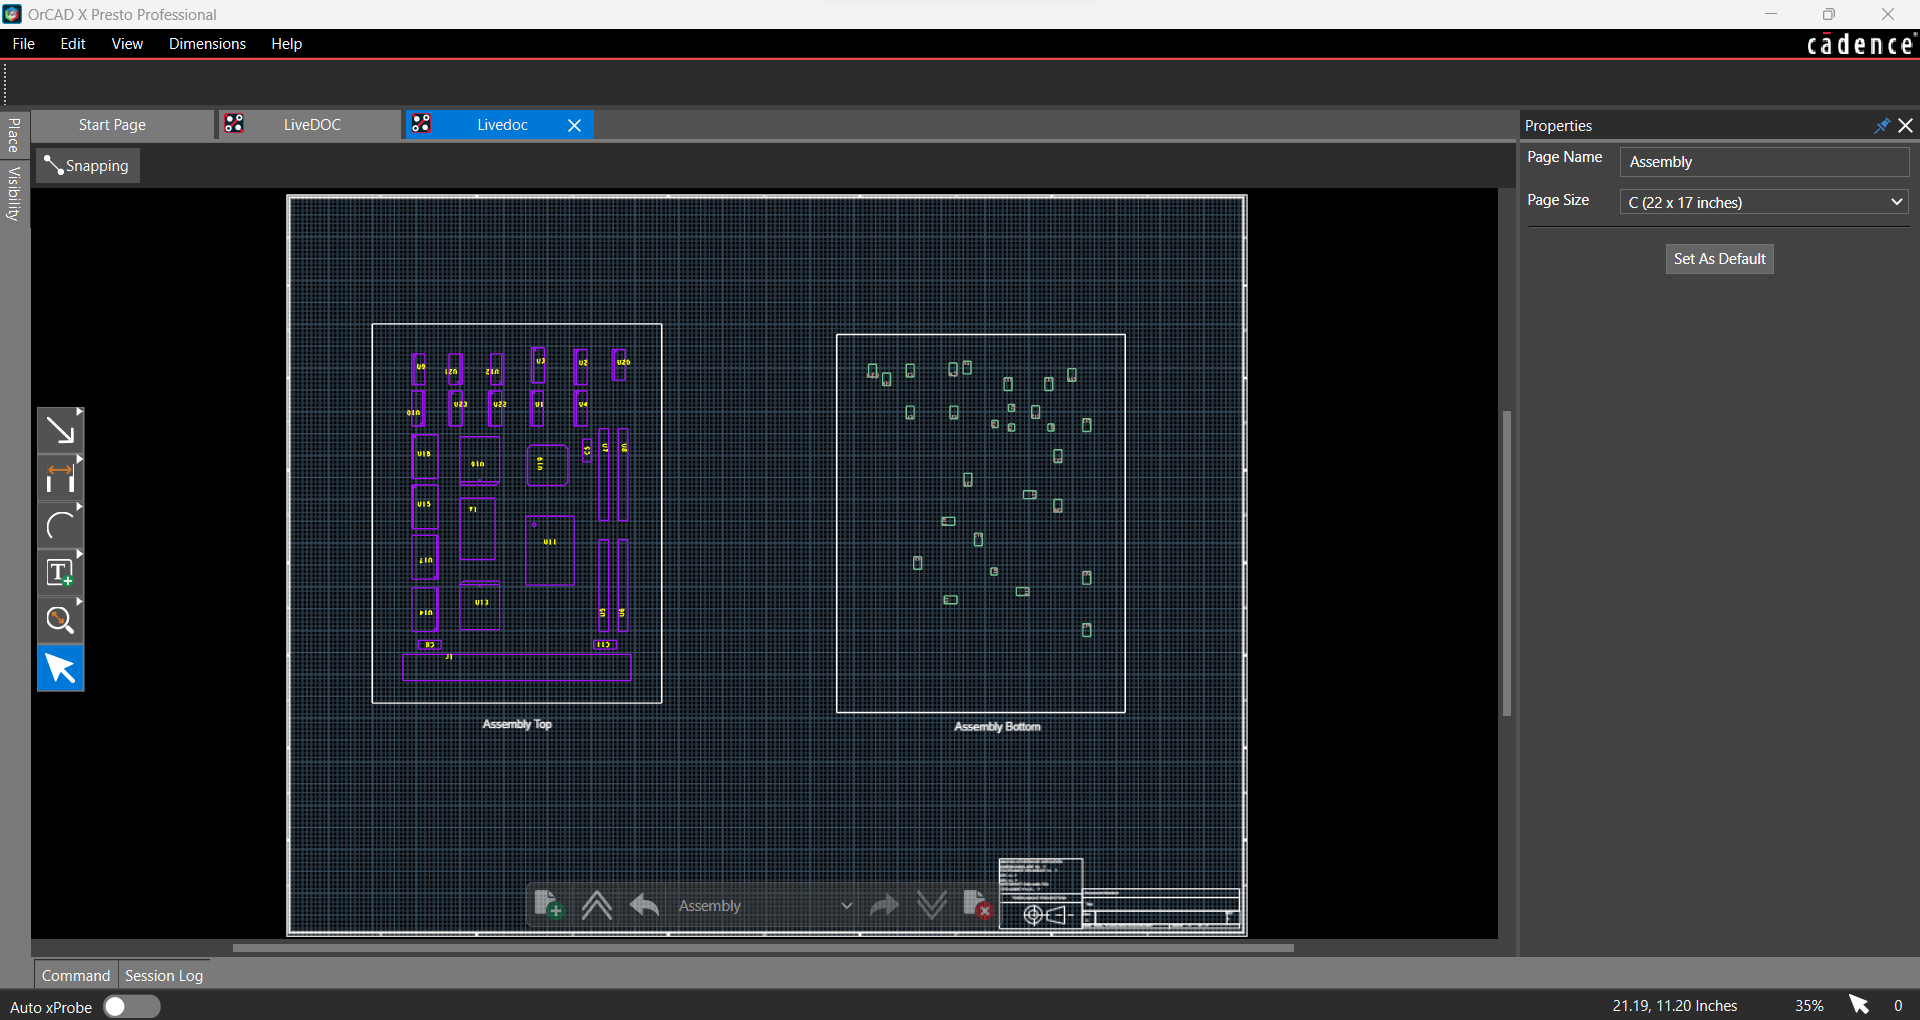The width and height of the screenshot is (1920, 1020).
Task: Expand the Assembly page selector dropdown
Action: pos(846,906)
